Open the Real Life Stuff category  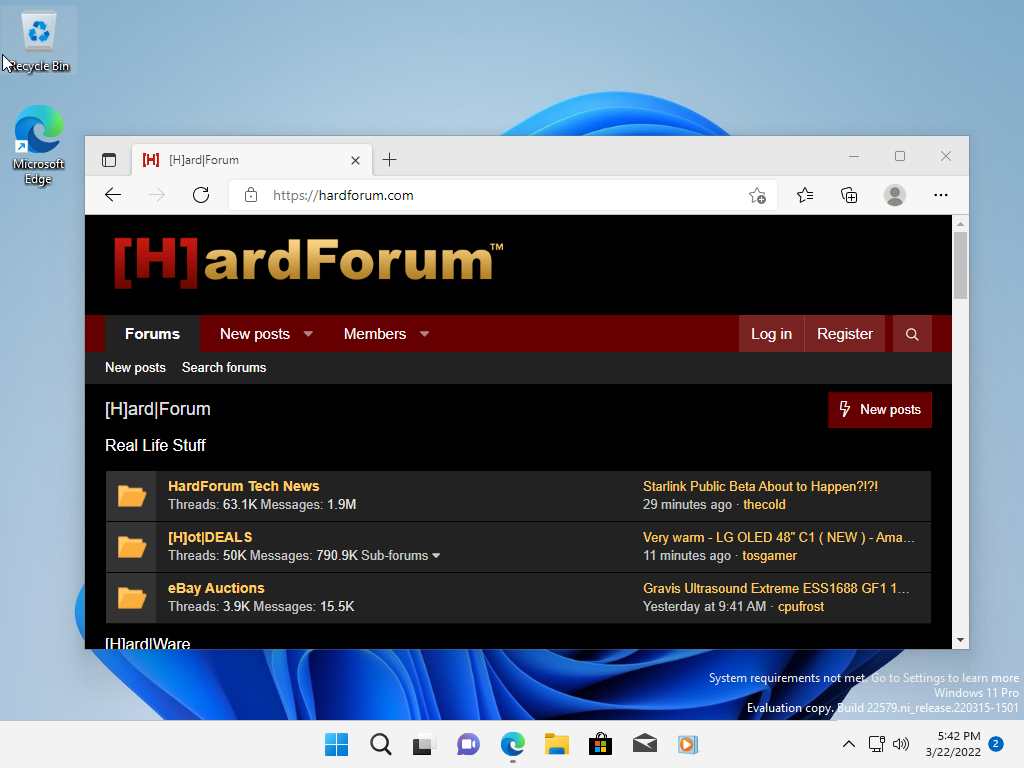[x=155, y=445]
